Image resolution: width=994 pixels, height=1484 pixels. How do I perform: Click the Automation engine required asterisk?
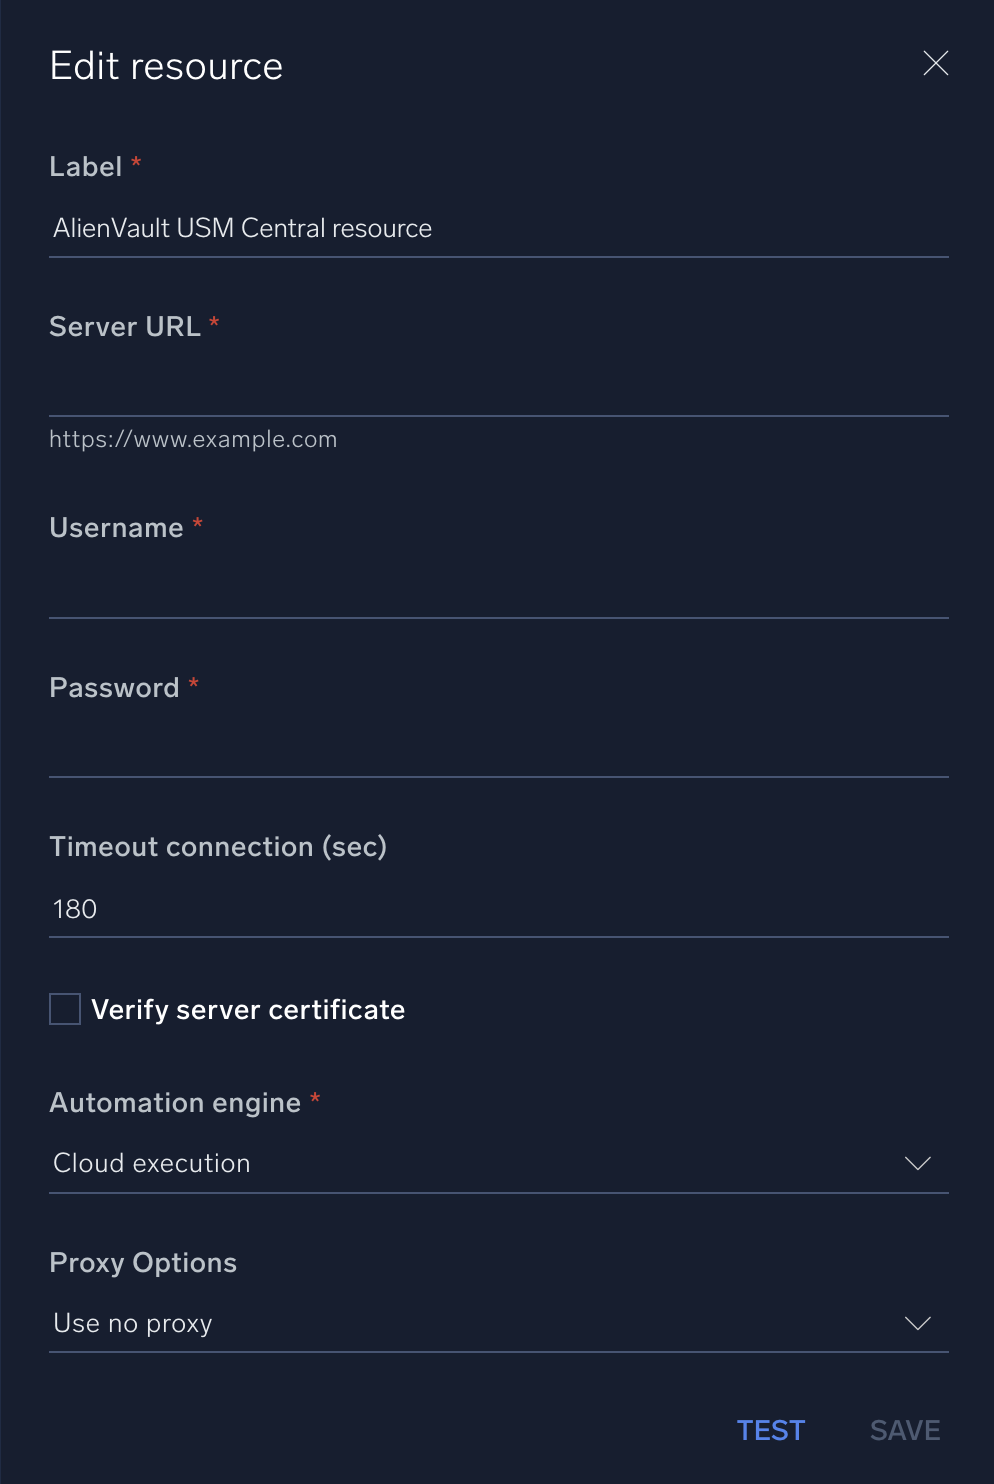pos(315,1098)
